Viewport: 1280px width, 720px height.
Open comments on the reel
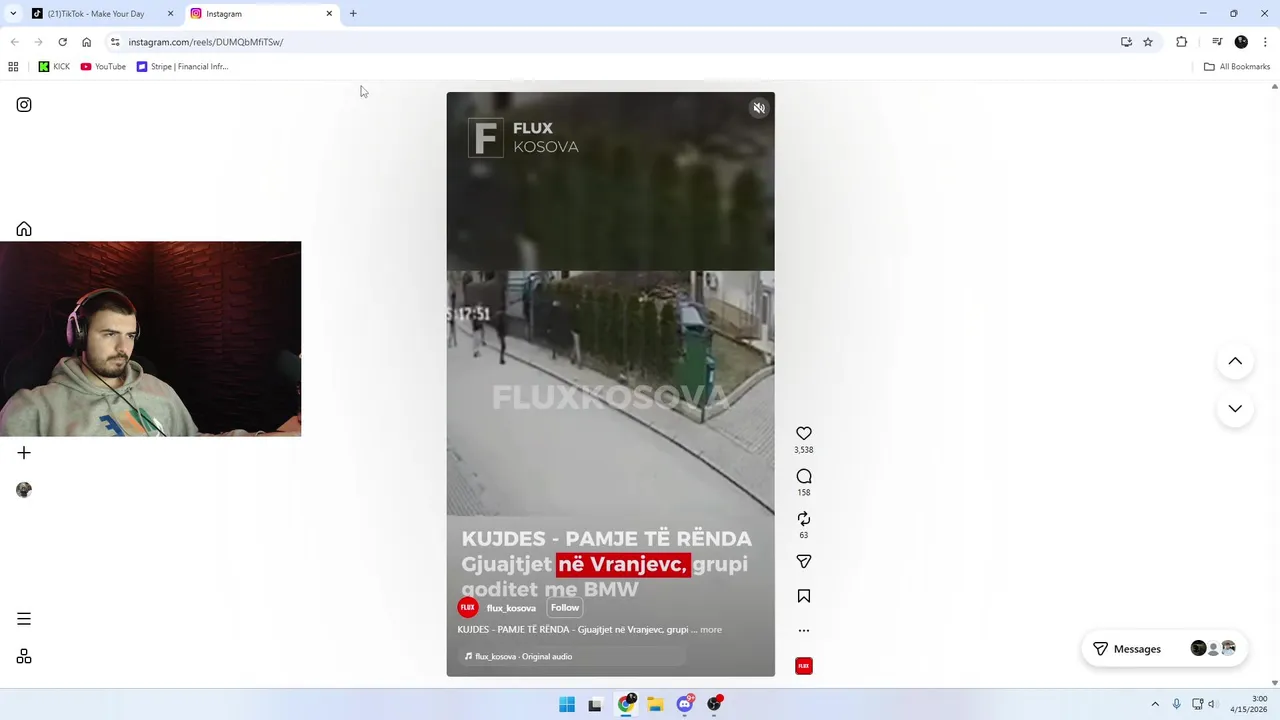pos(803,476)
